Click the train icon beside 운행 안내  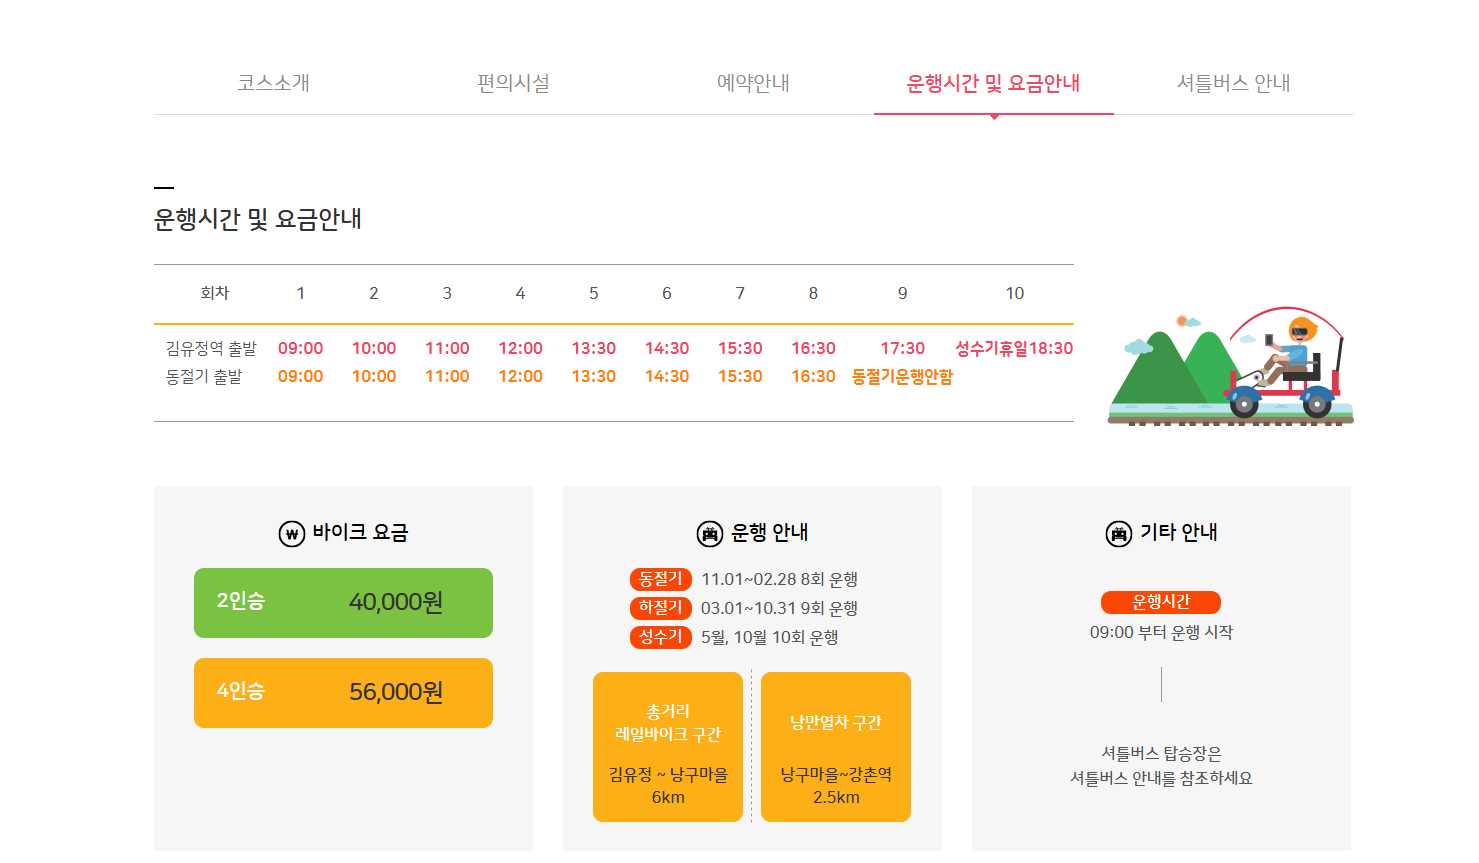(x=711, y=532)
